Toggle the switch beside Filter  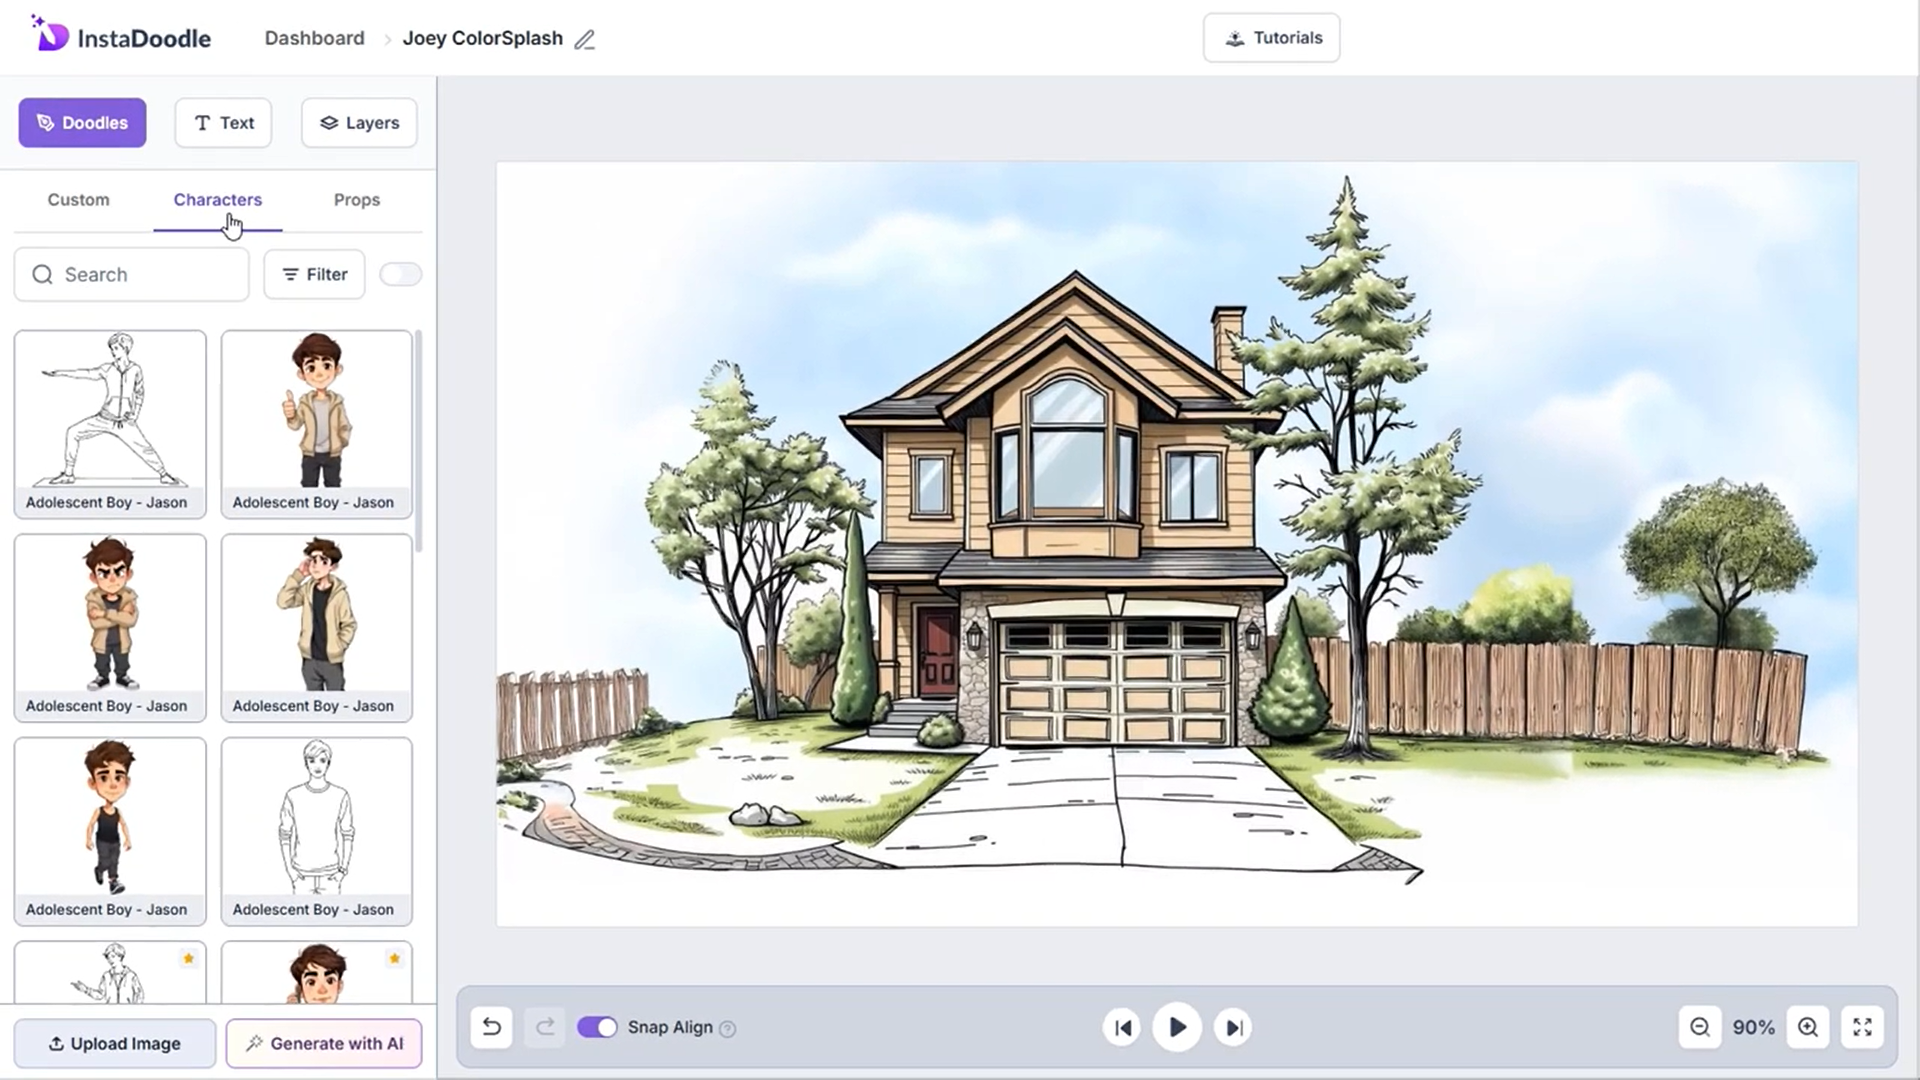point(400,274)
